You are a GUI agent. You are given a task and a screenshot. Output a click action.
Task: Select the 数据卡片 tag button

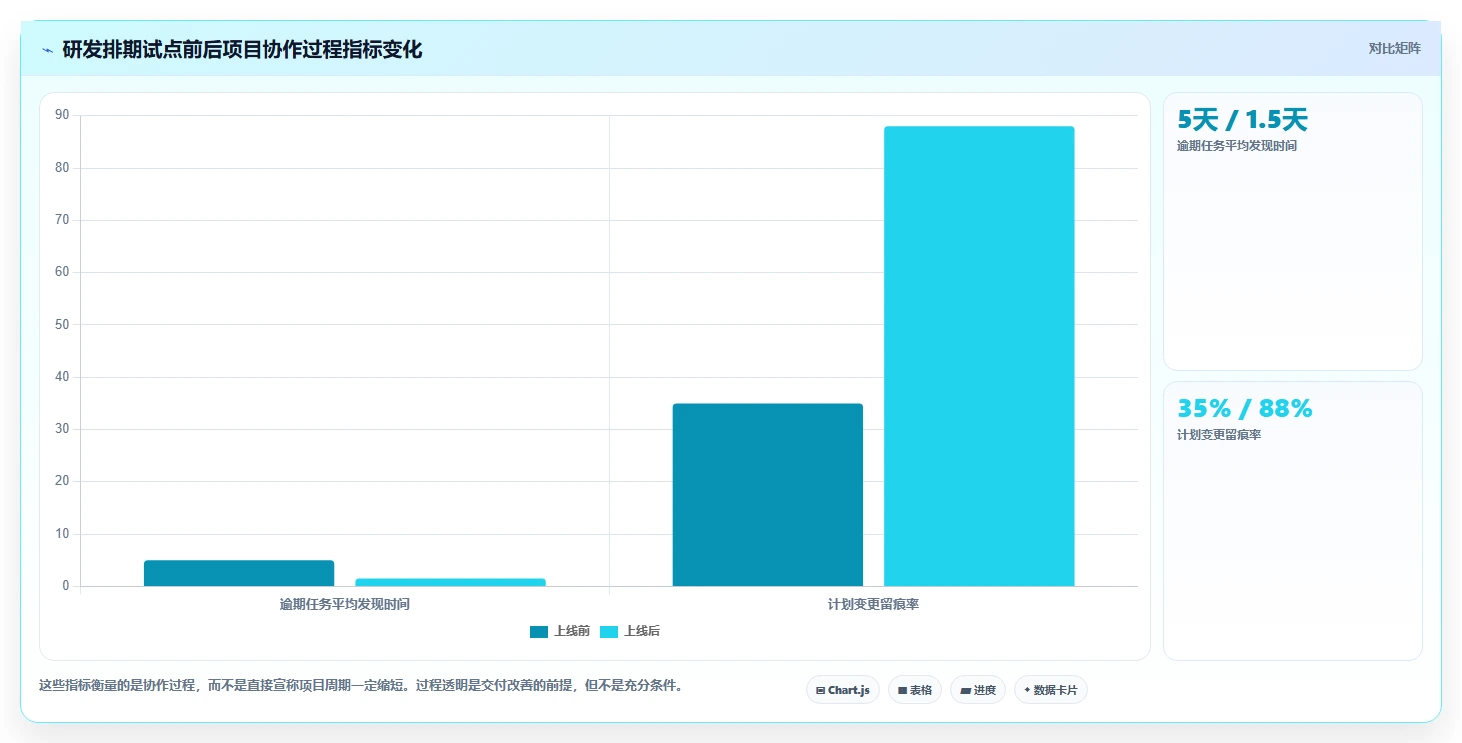1051,690
